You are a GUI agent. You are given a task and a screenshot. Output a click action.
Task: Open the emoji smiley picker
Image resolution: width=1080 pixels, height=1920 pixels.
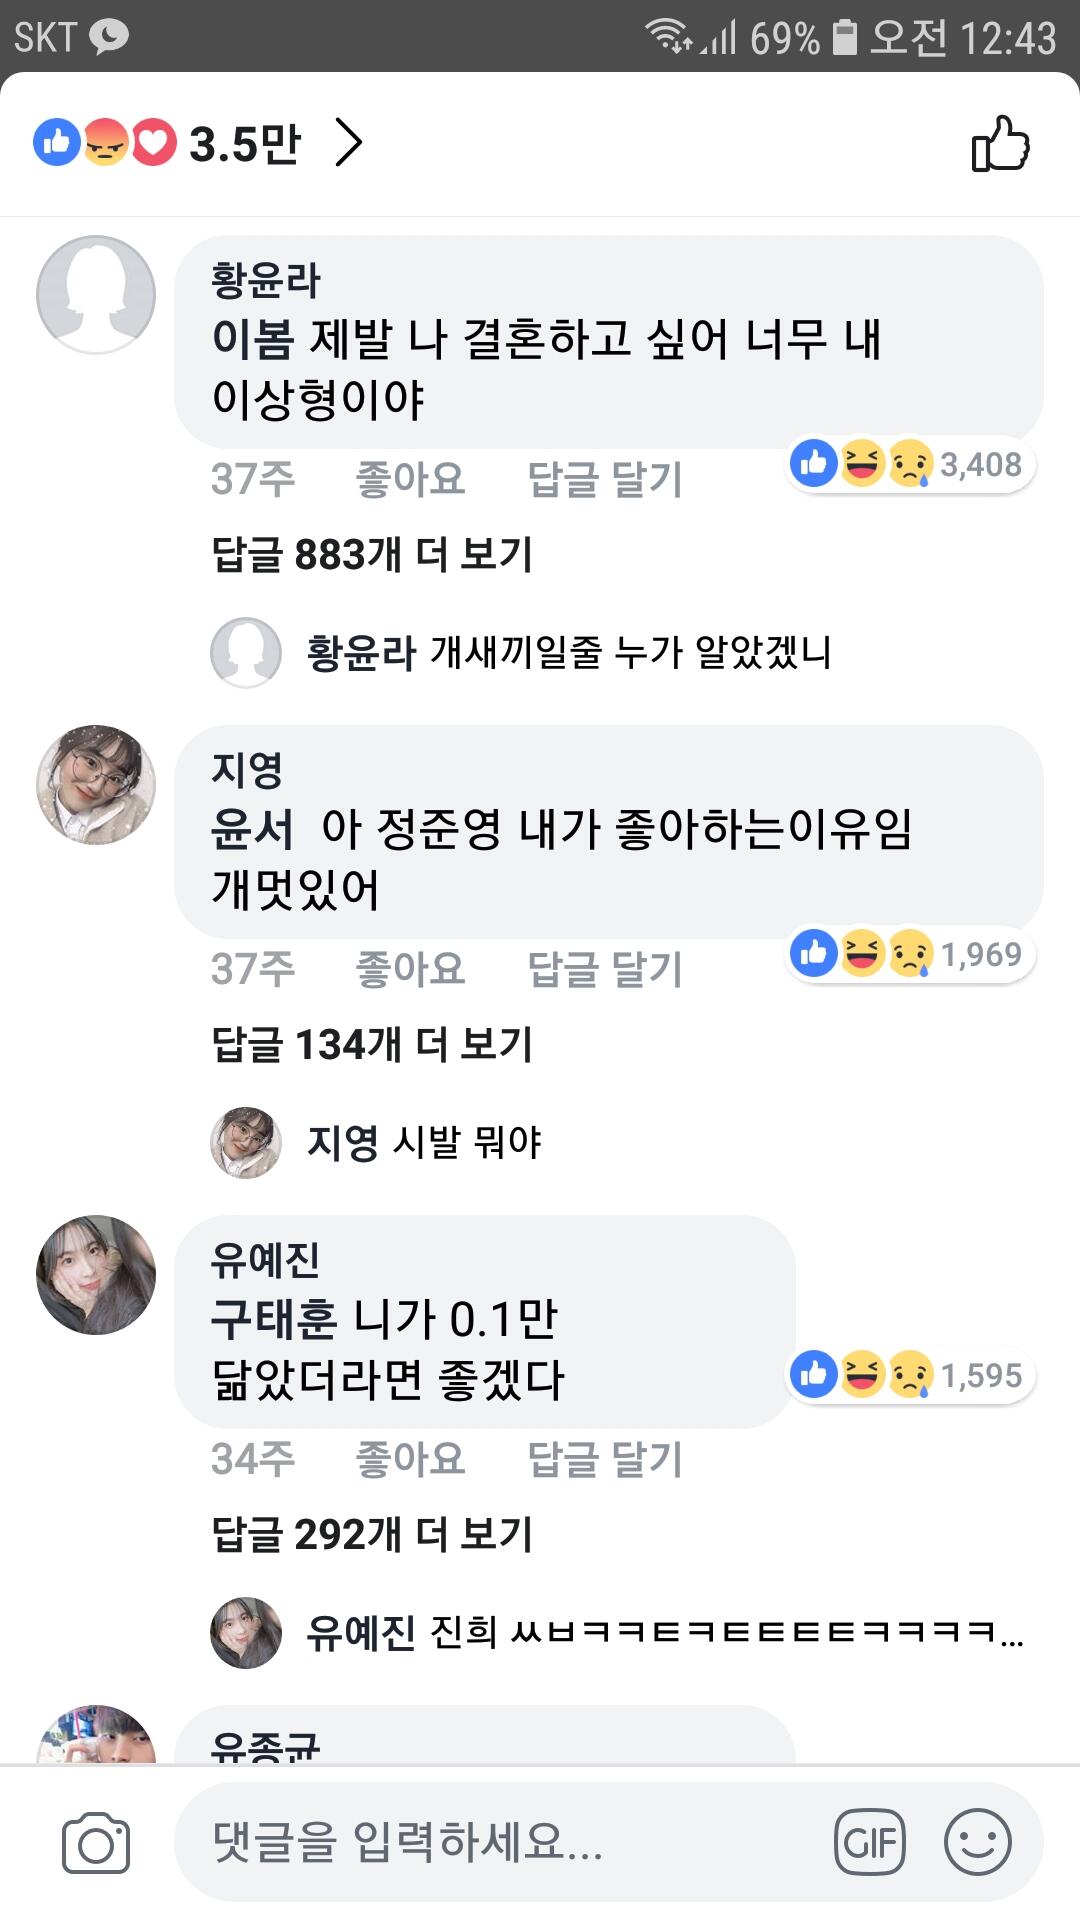click(977, 1842)
